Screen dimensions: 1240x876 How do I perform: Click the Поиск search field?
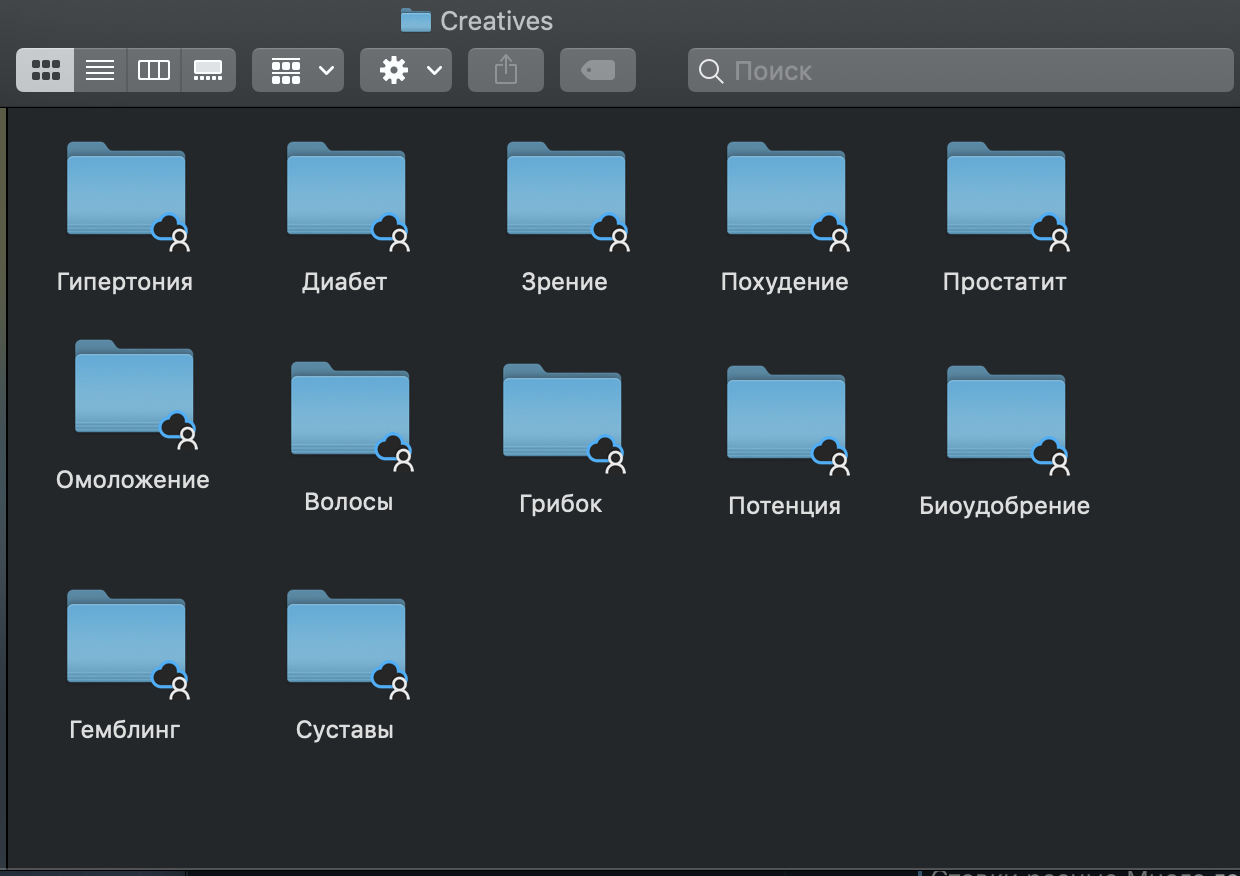[961, 70]
